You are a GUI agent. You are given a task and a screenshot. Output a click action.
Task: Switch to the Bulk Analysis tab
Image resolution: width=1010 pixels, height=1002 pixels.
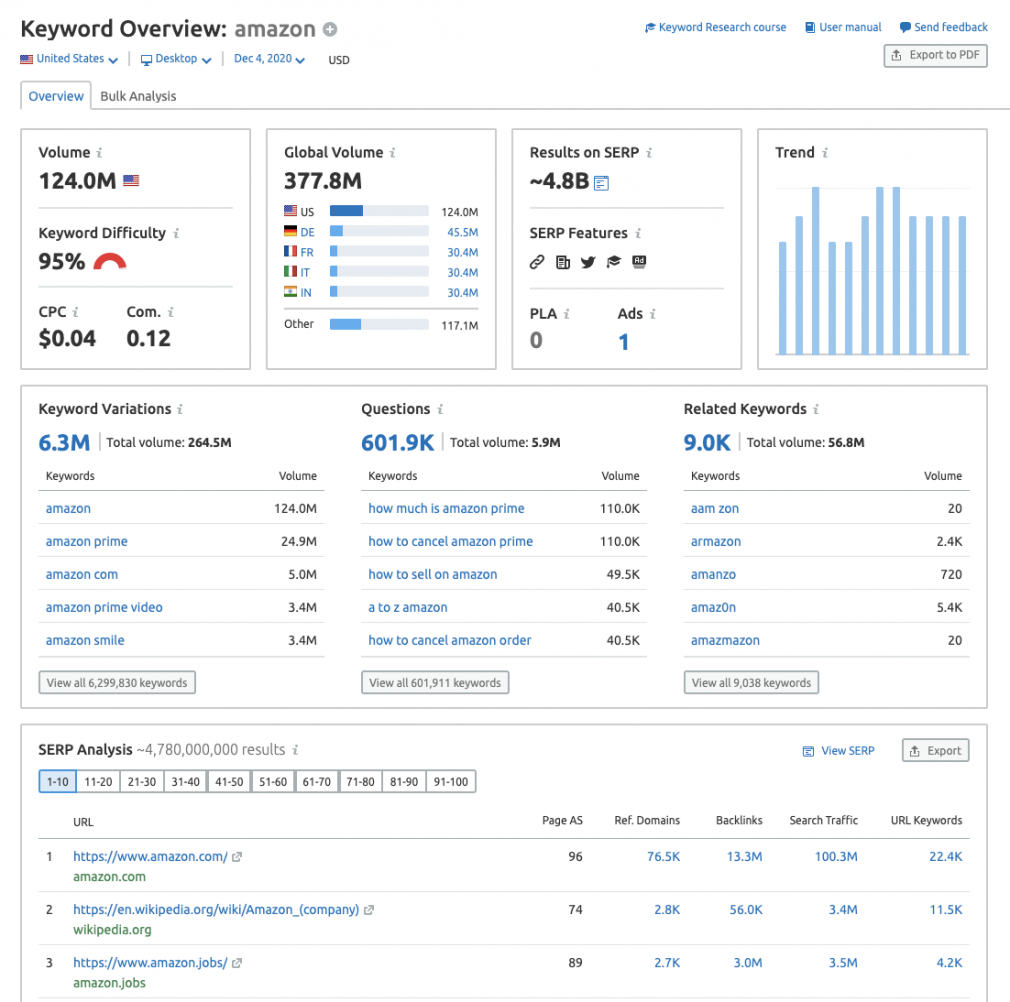138,96
